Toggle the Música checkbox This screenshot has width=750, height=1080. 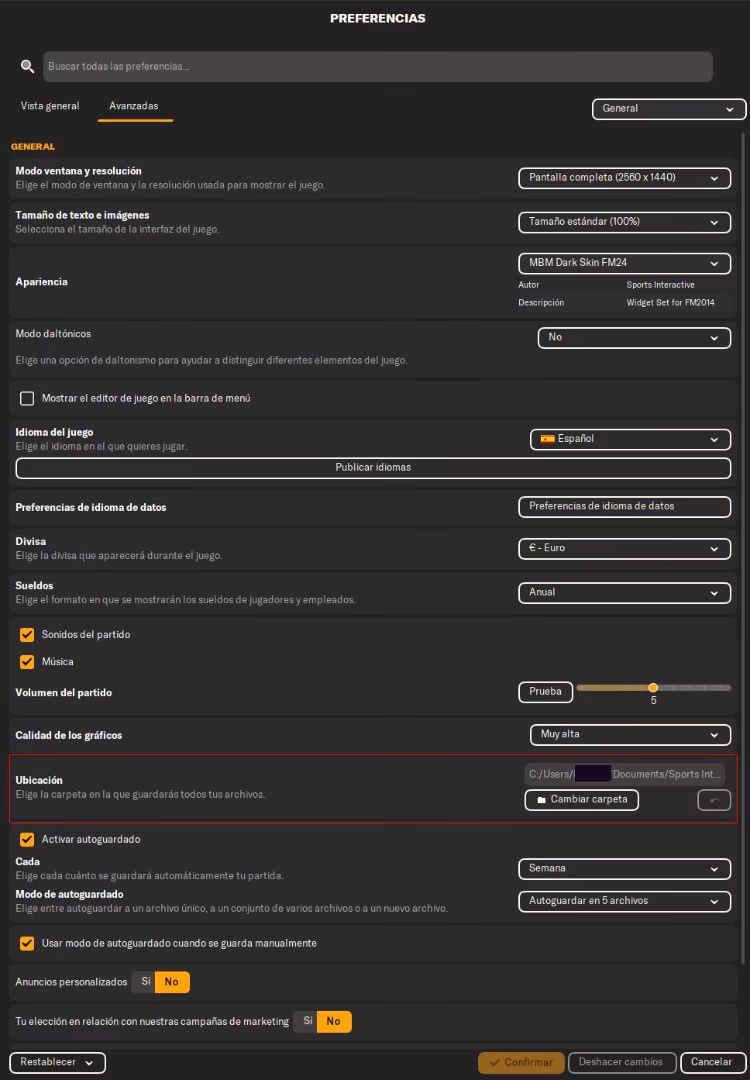point(27,662)
